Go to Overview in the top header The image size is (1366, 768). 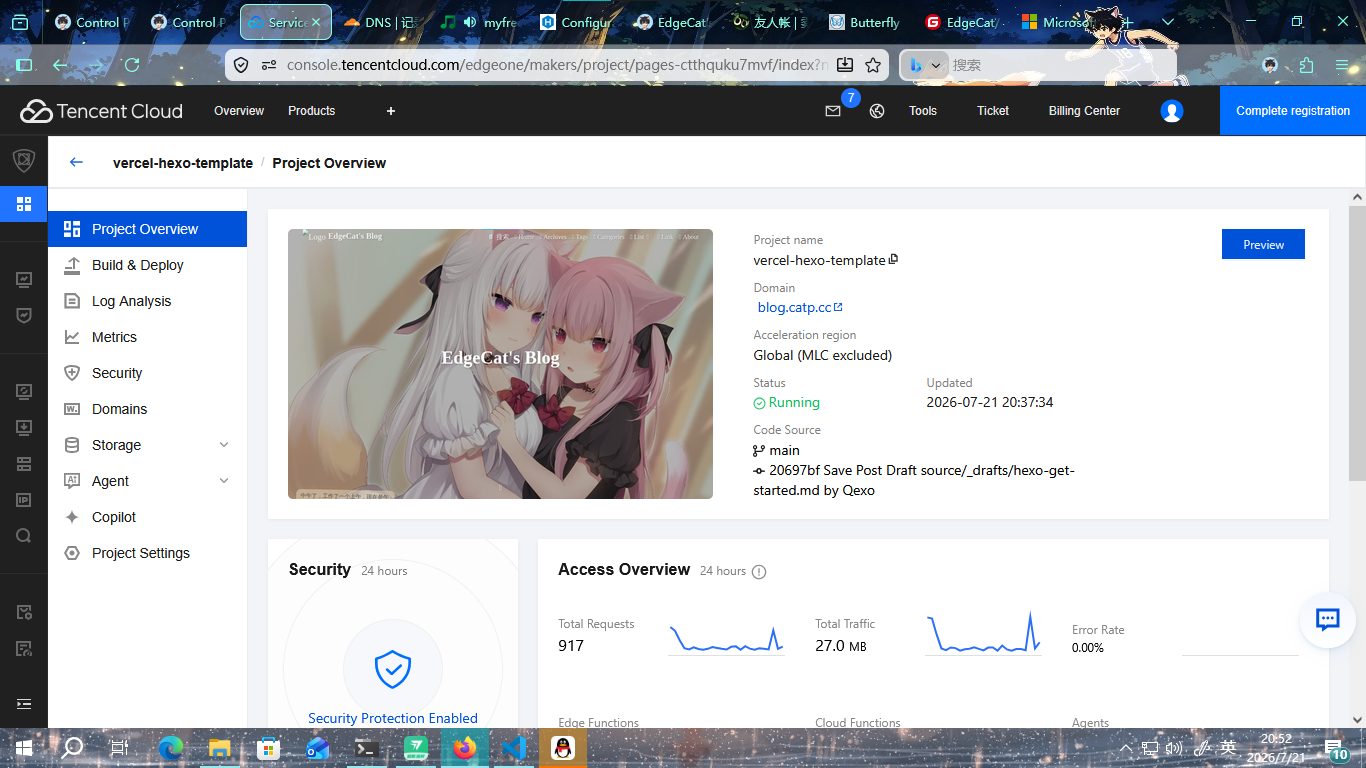click(x=239, y=111)
